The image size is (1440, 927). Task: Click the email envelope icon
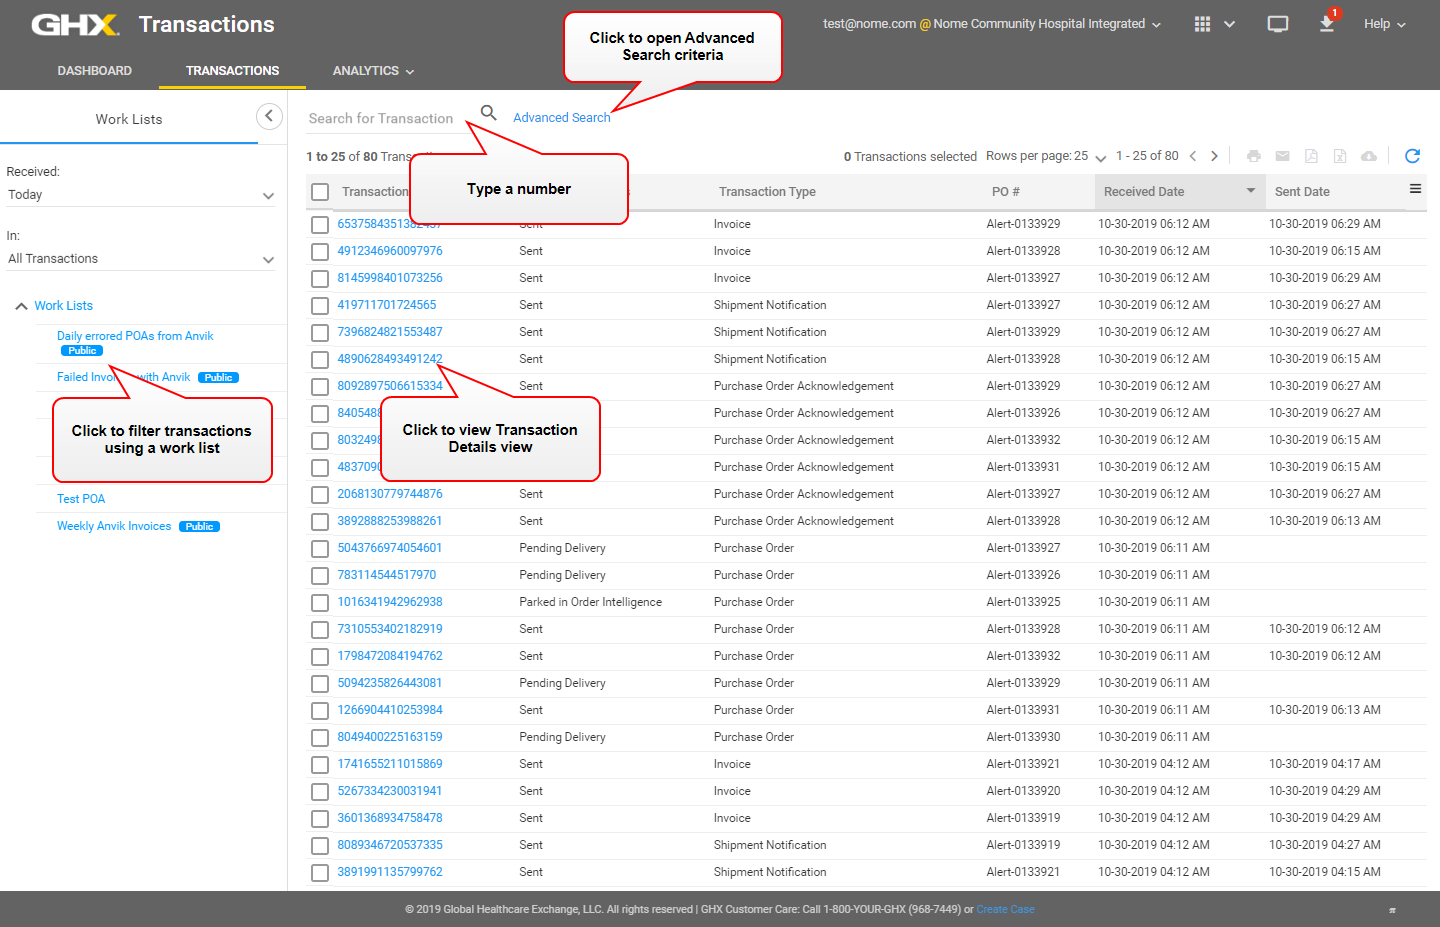tap(1282, 156)
